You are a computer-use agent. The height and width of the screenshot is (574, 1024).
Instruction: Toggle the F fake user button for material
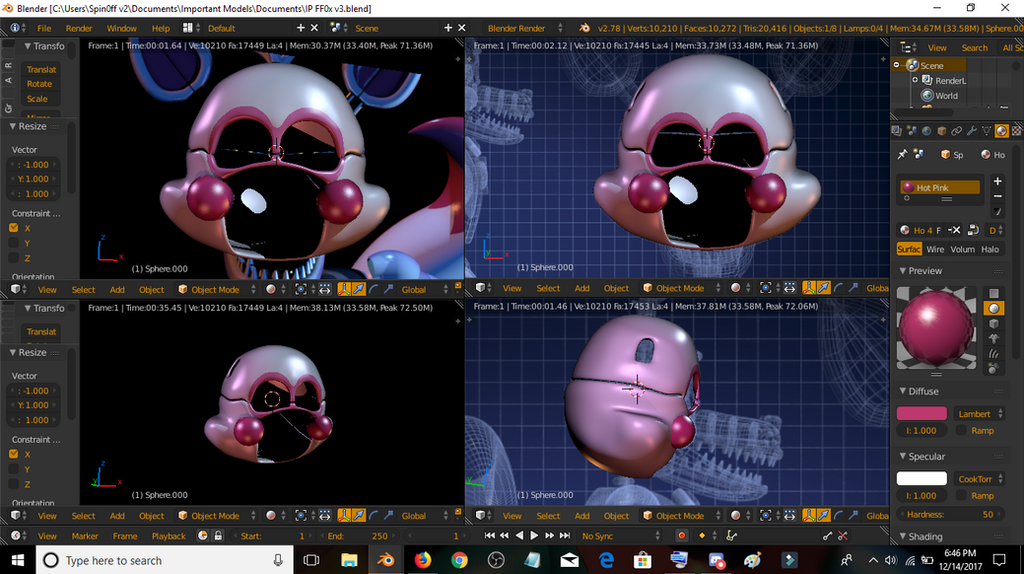tap(938, 230)
